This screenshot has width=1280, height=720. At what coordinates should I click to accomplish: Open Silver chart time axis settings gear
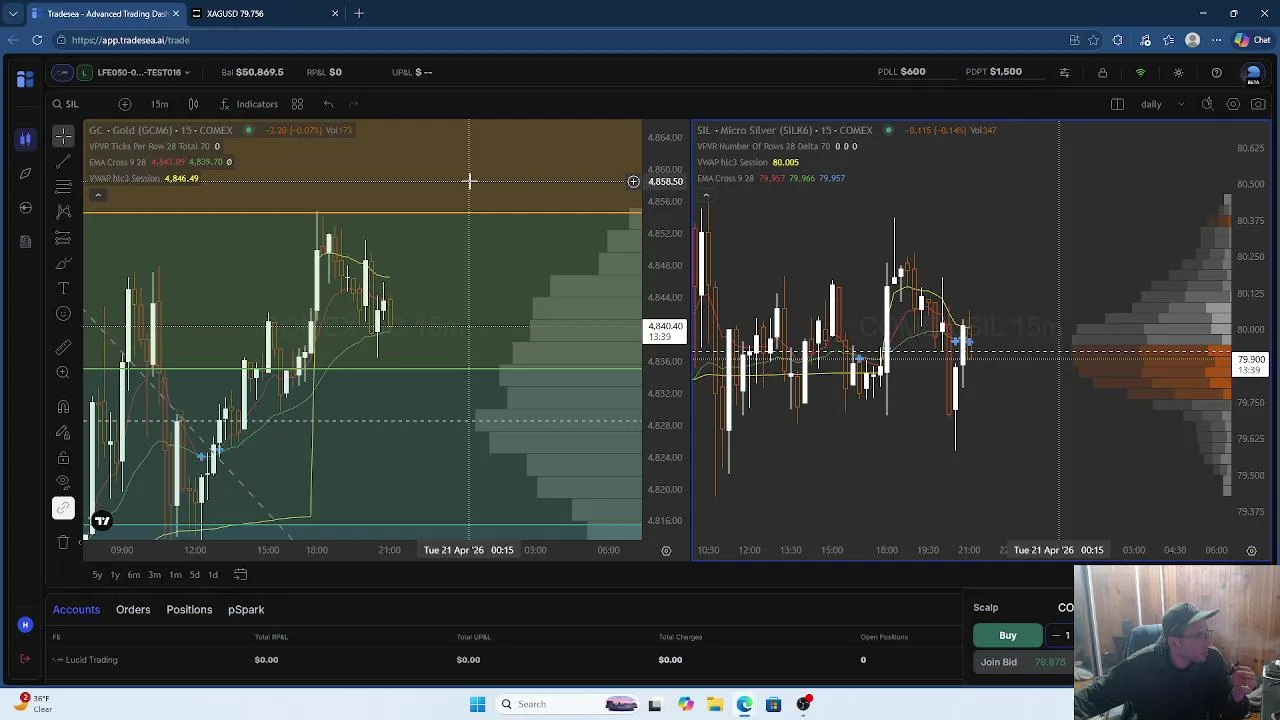point(1251,550)
